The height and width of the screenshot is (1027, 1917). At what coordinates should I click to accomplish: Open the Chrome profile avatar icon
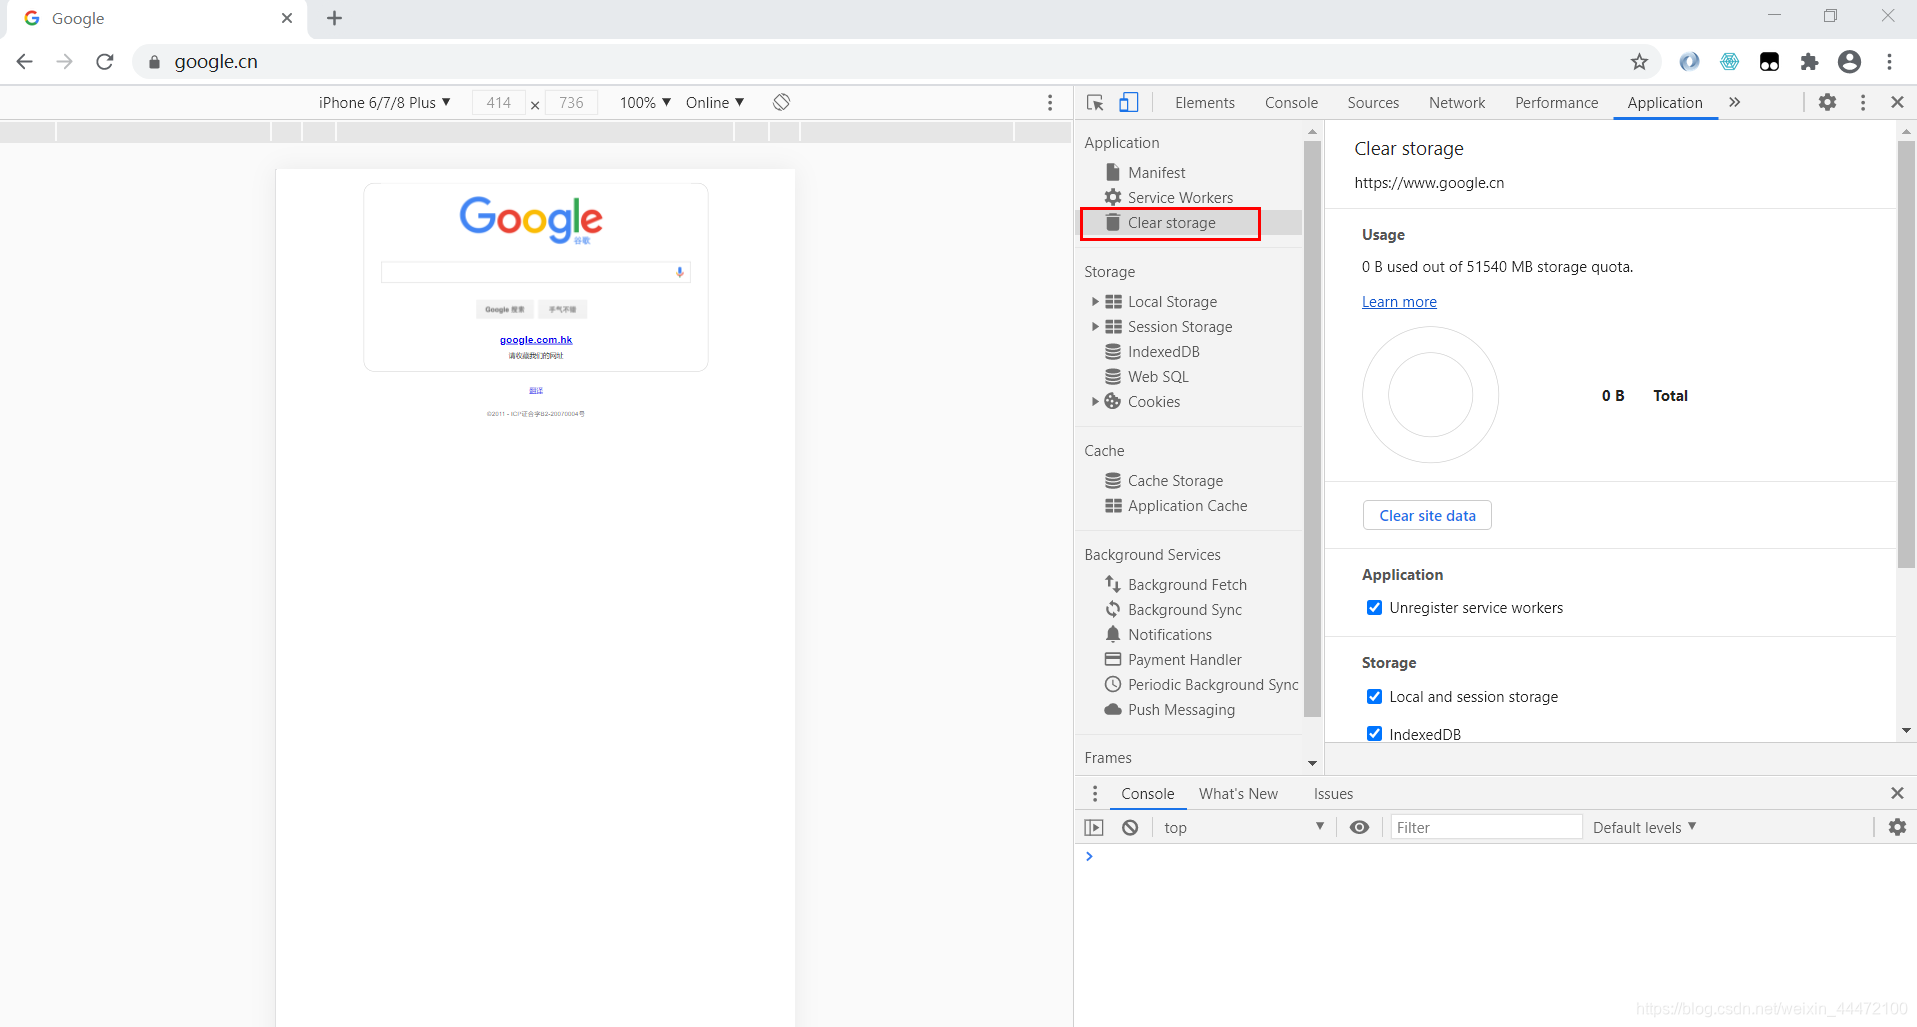[1849, 62]
